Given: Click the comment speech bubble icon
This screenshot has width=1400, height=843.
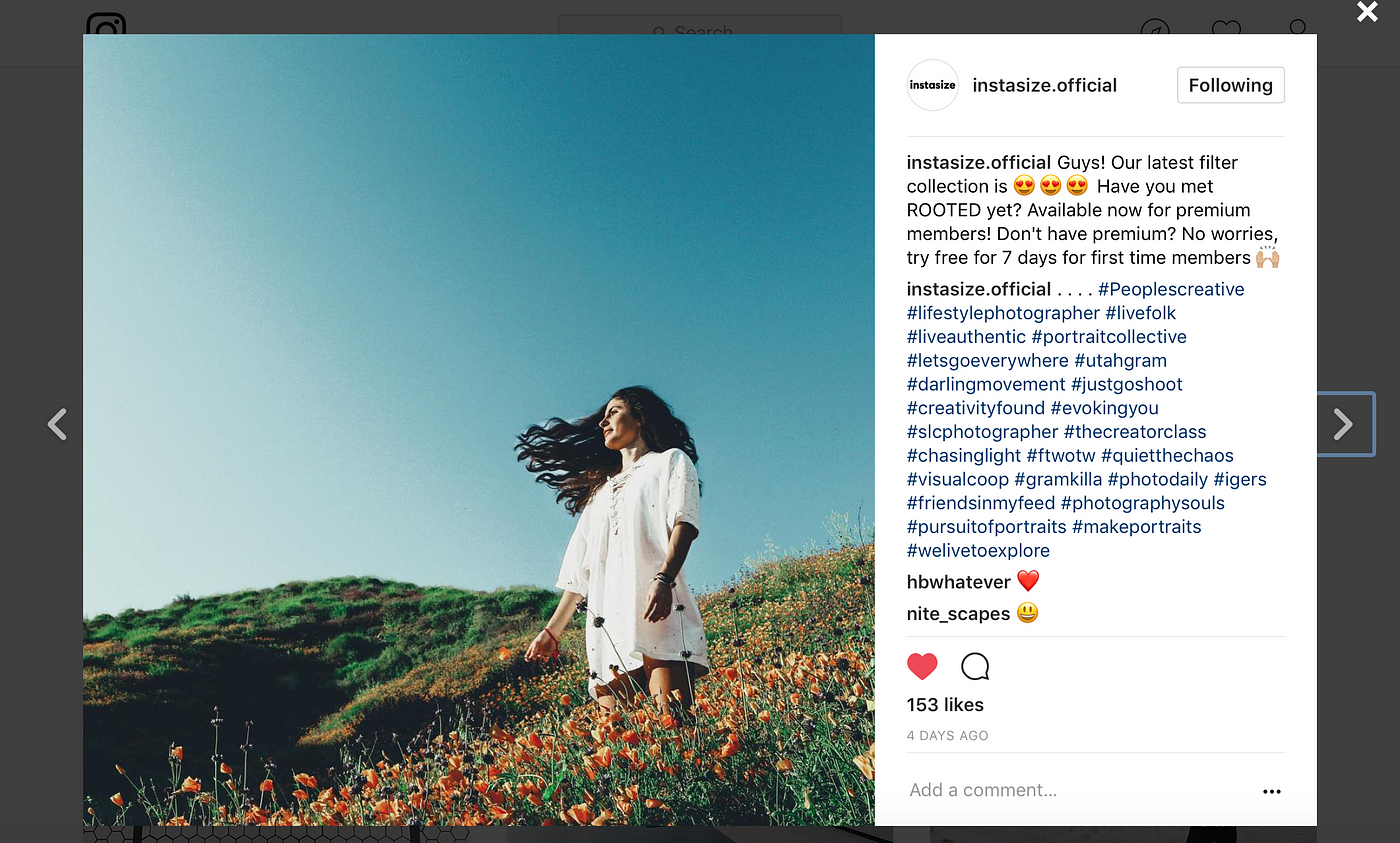Looking at the screenshot, I should tap(975, 666).
